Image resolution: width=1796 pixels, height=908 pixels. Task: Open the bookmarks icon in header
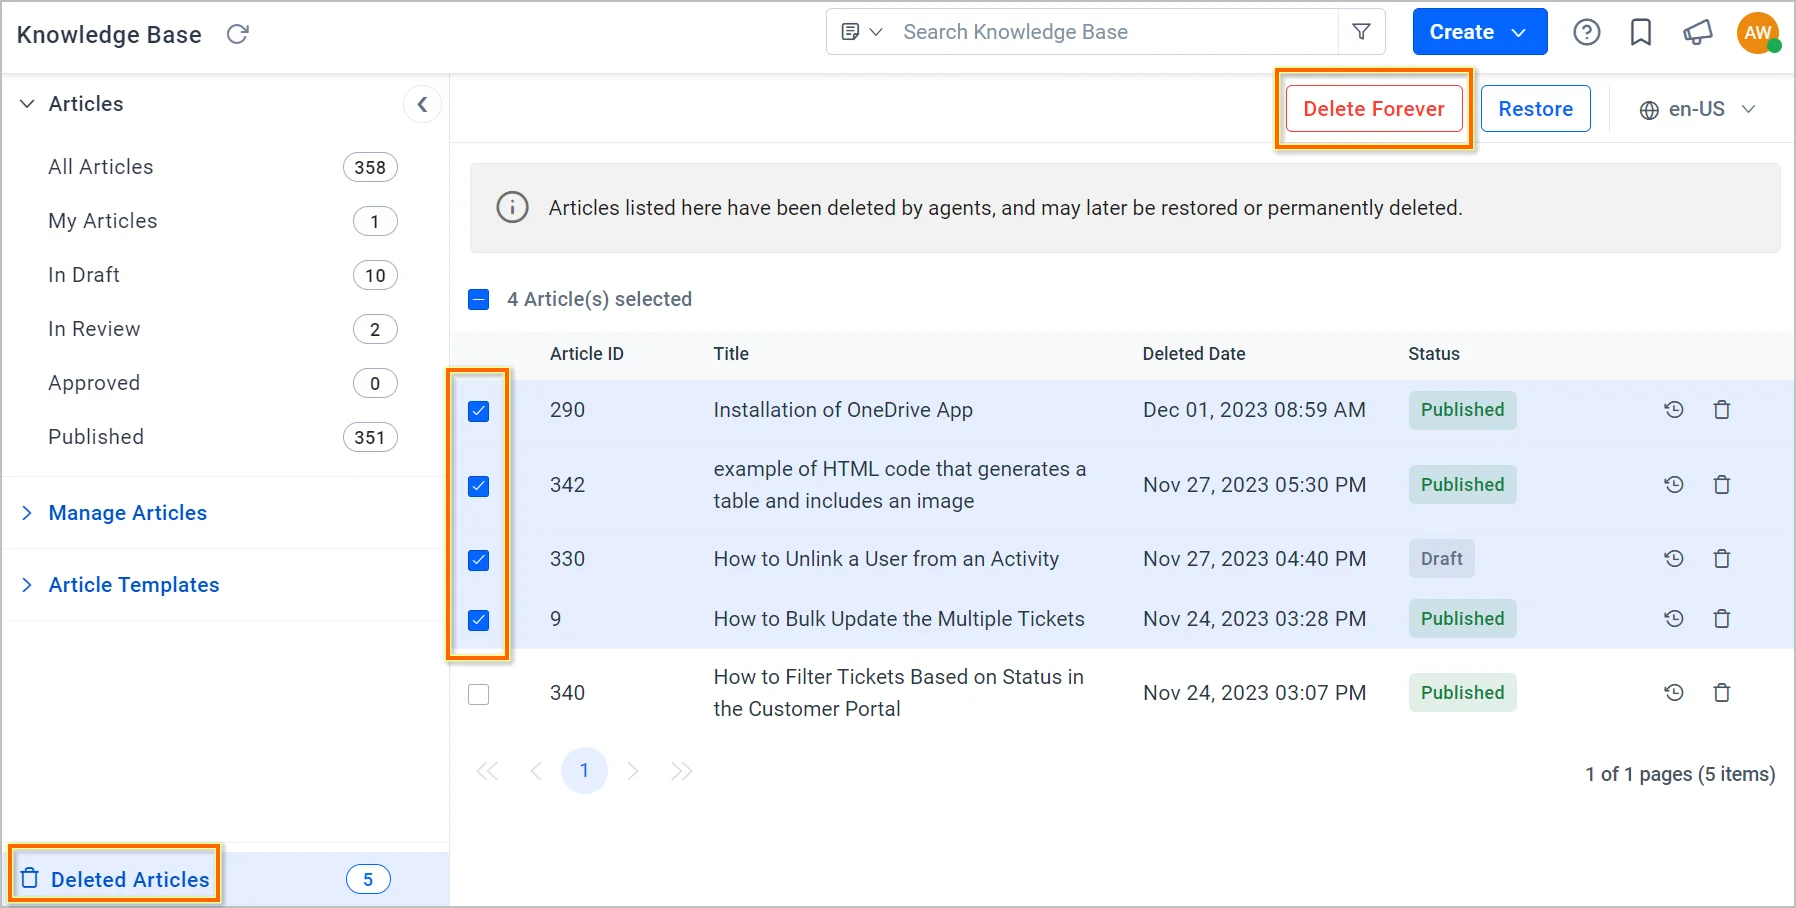coord(1641,33)
